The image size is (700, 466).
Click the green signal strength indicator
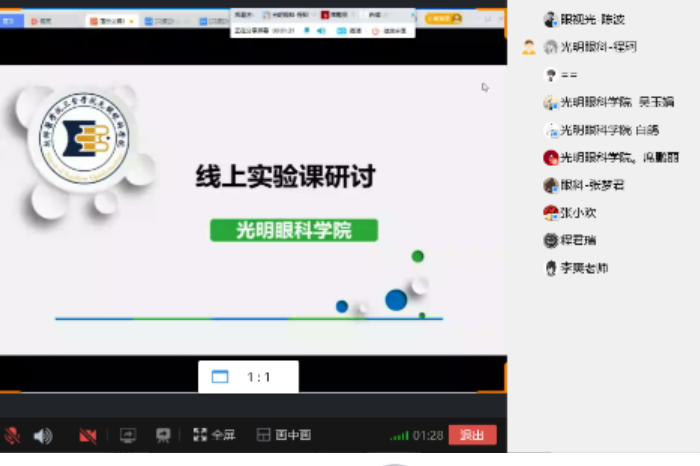pos(399,435)
